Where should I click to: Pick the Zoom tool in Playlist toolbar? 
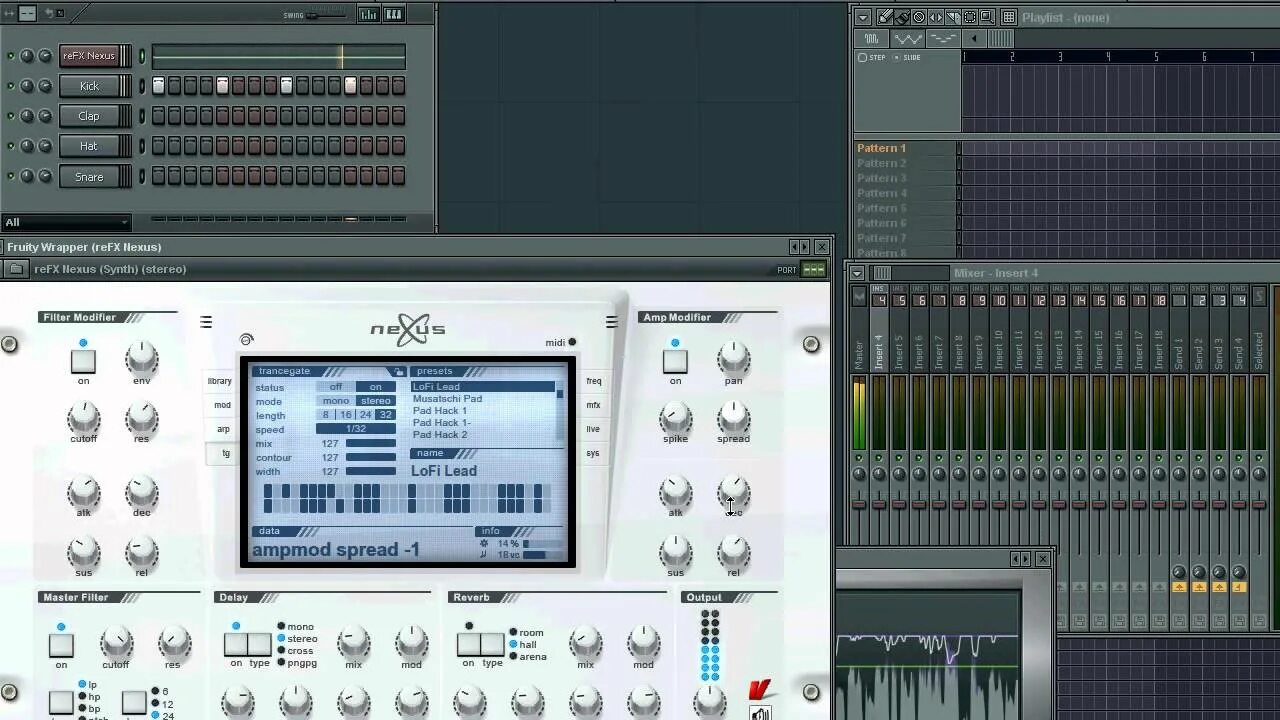click(987, 17)
